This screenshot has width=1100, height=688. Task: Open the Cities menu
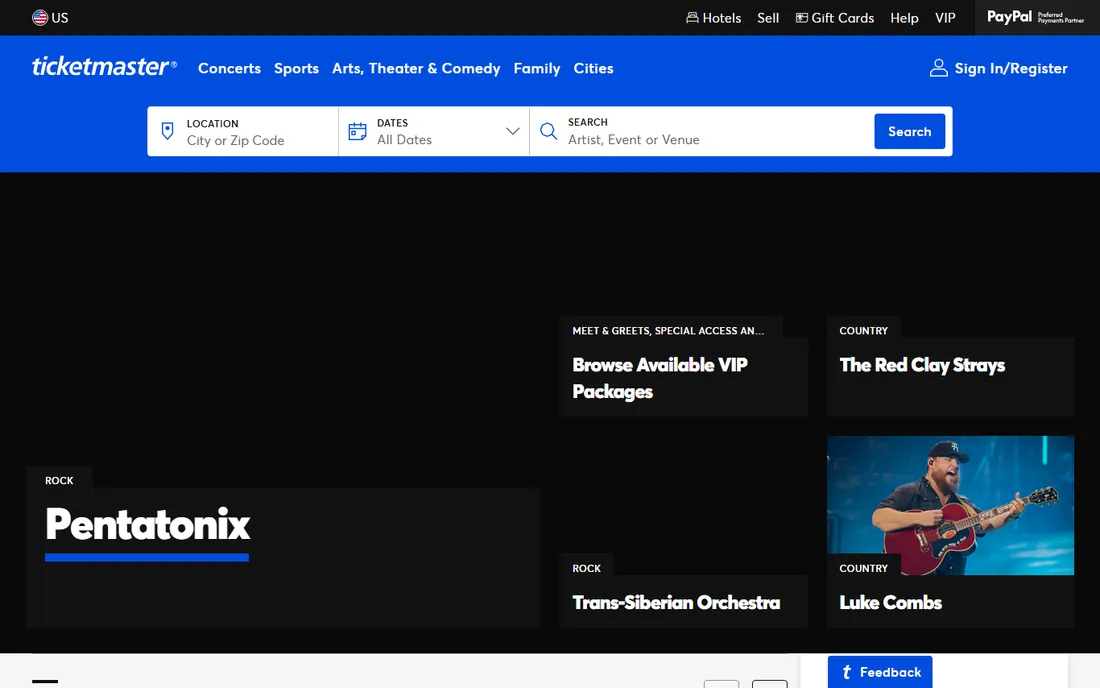pyautogui.click(x=593, y=68)
